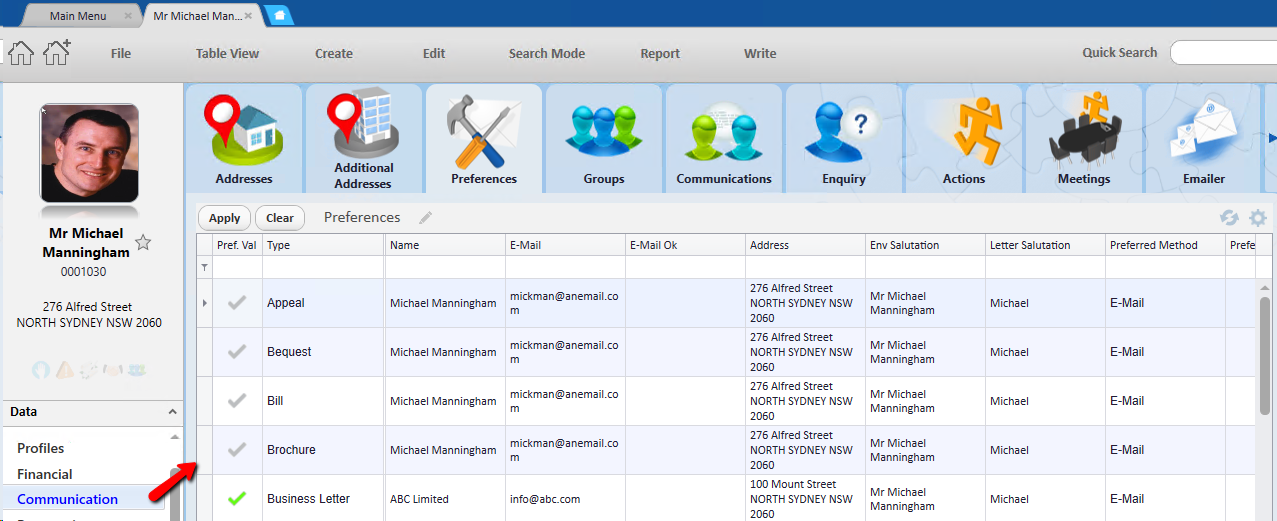Image resolution: width=1277 pixels, height=521 pixels.
Task: Open the Meetings icon
Action: [x=1084, y=139]
